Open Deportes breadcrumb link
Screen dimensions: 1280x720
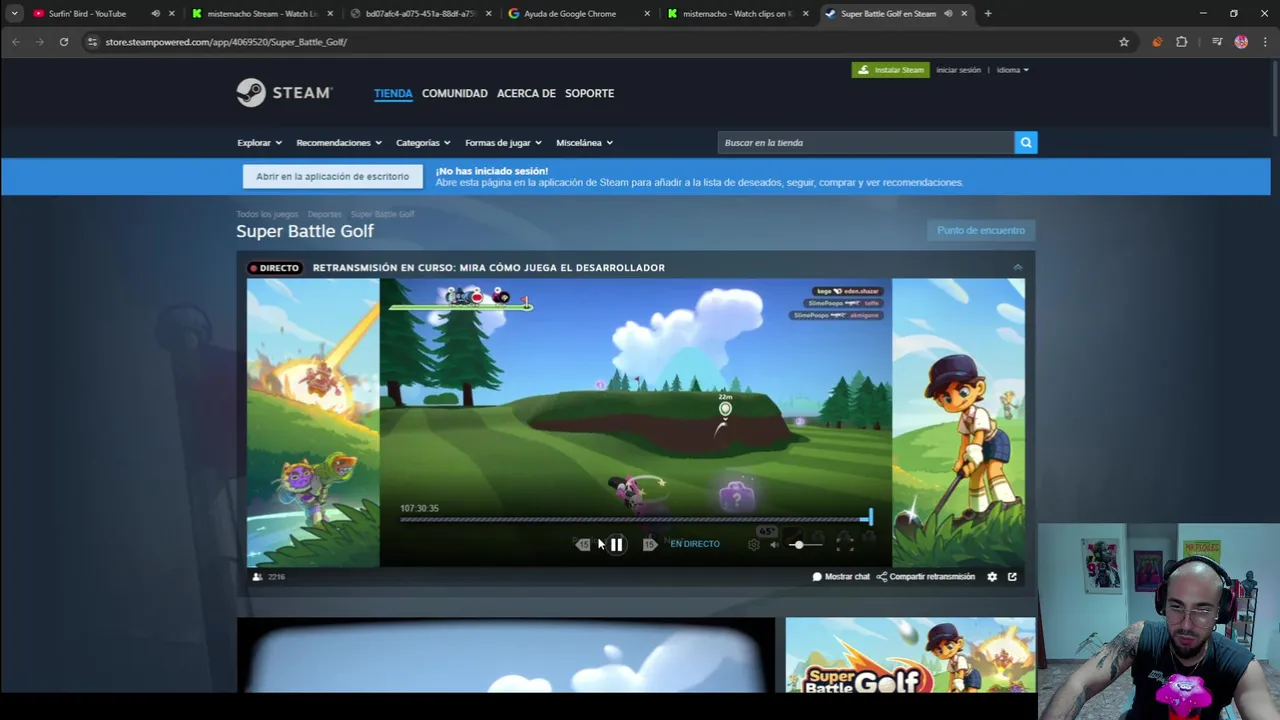[324, 214]
